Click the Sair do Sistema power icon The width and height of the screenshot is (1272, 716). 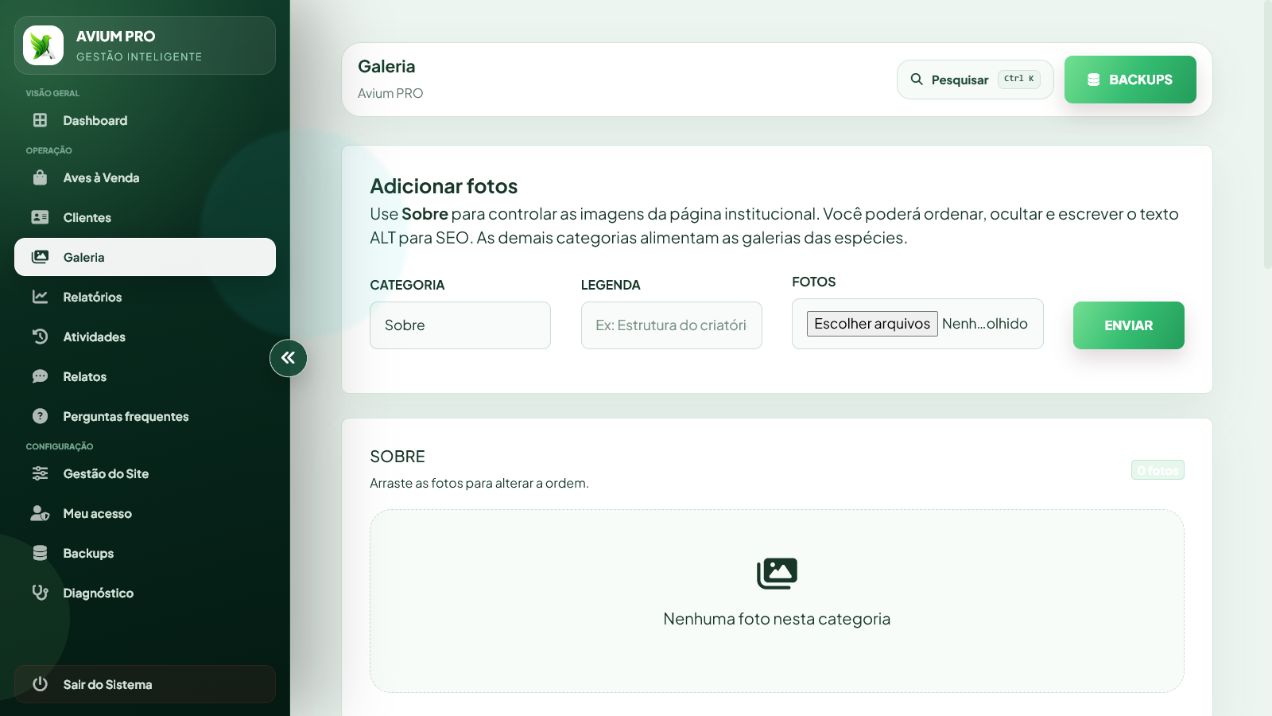pos(40,684)
